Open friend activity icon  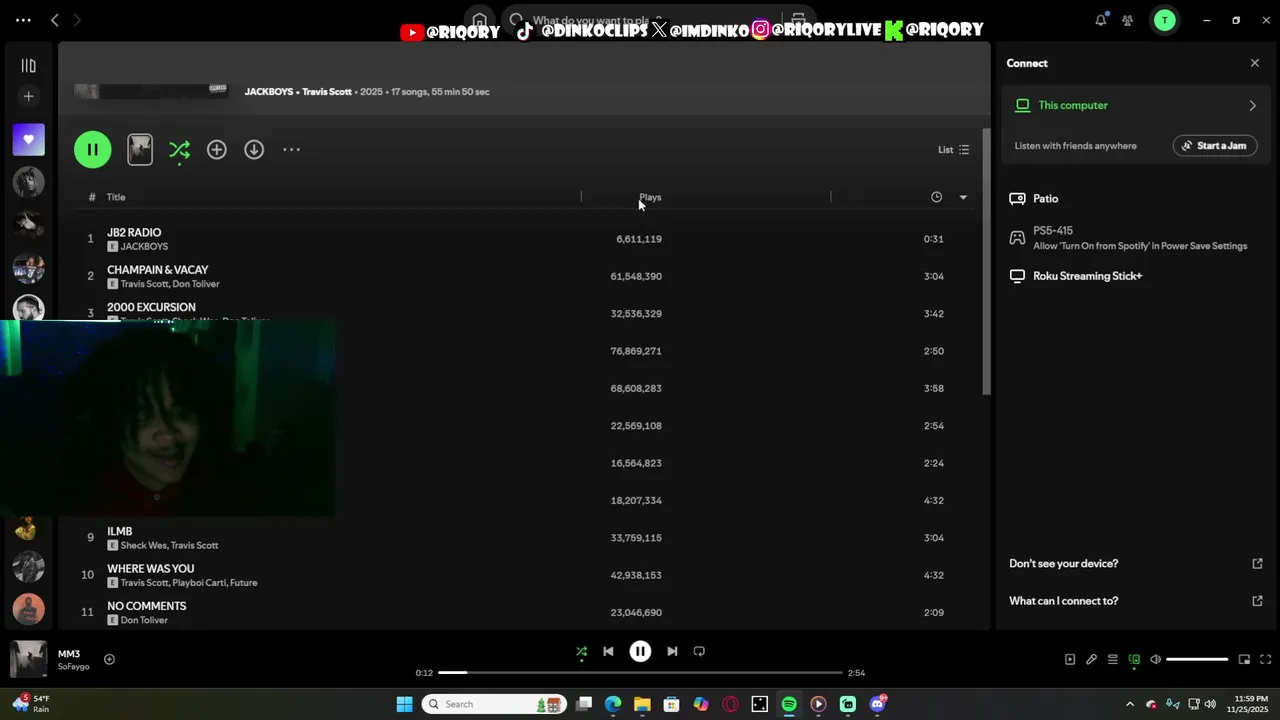tap(1128, 20)
